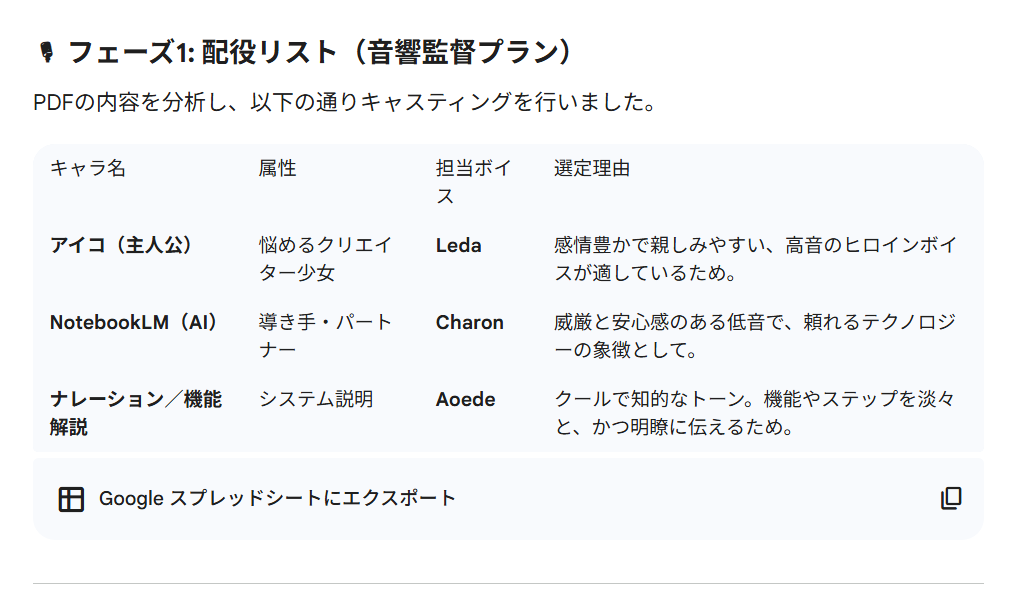Click the 選定理由 column header
Viewport: 1024px width, 590px height.
(x=592, y=168)
